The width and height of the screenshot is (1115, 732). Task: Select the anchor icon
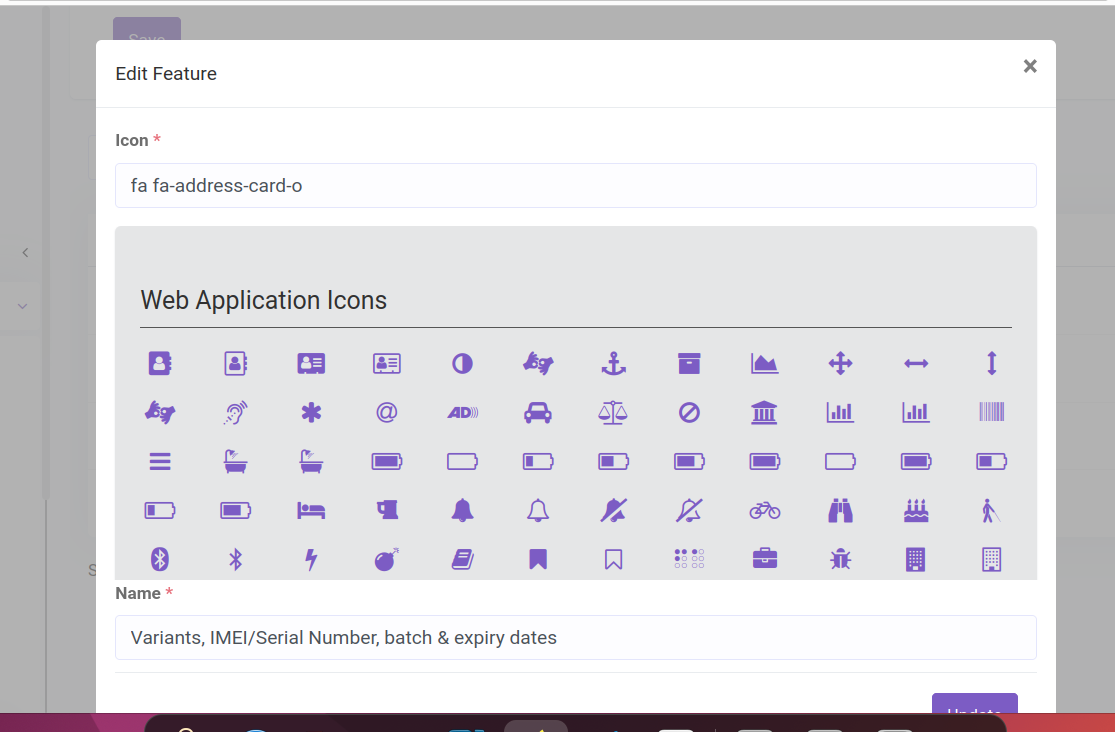click(613, 364)
